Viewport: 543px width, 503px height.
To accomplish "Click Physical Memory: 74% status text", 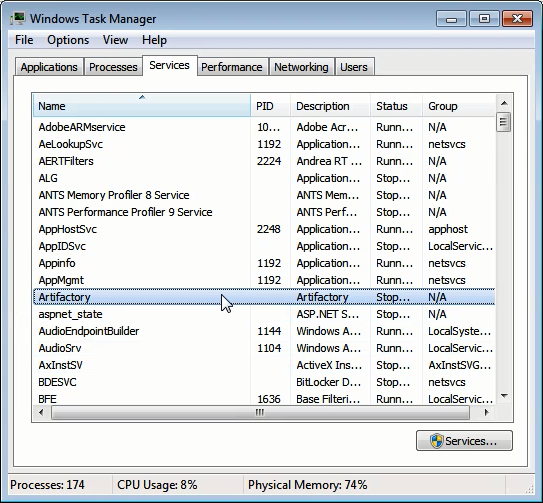I will coord(308,485).
